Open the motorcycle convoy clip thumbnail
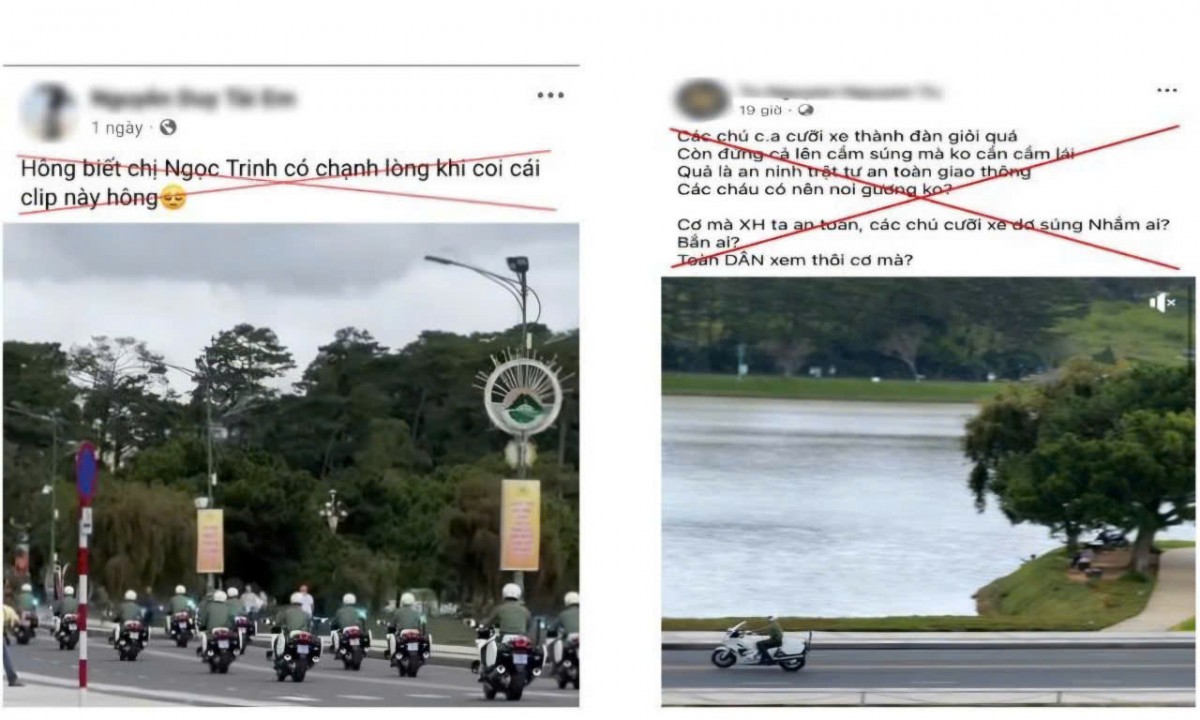This screenshot has width=1200, height=720. click(x=291, y=465)
